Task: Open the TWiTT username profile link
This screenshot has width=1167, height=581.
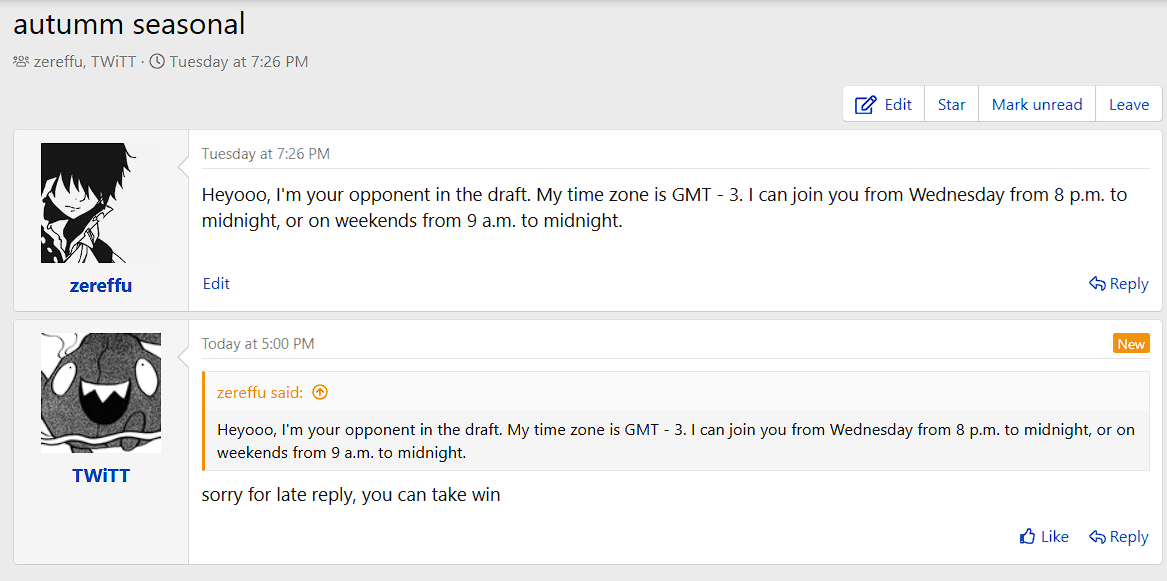Action: (101, 476)
